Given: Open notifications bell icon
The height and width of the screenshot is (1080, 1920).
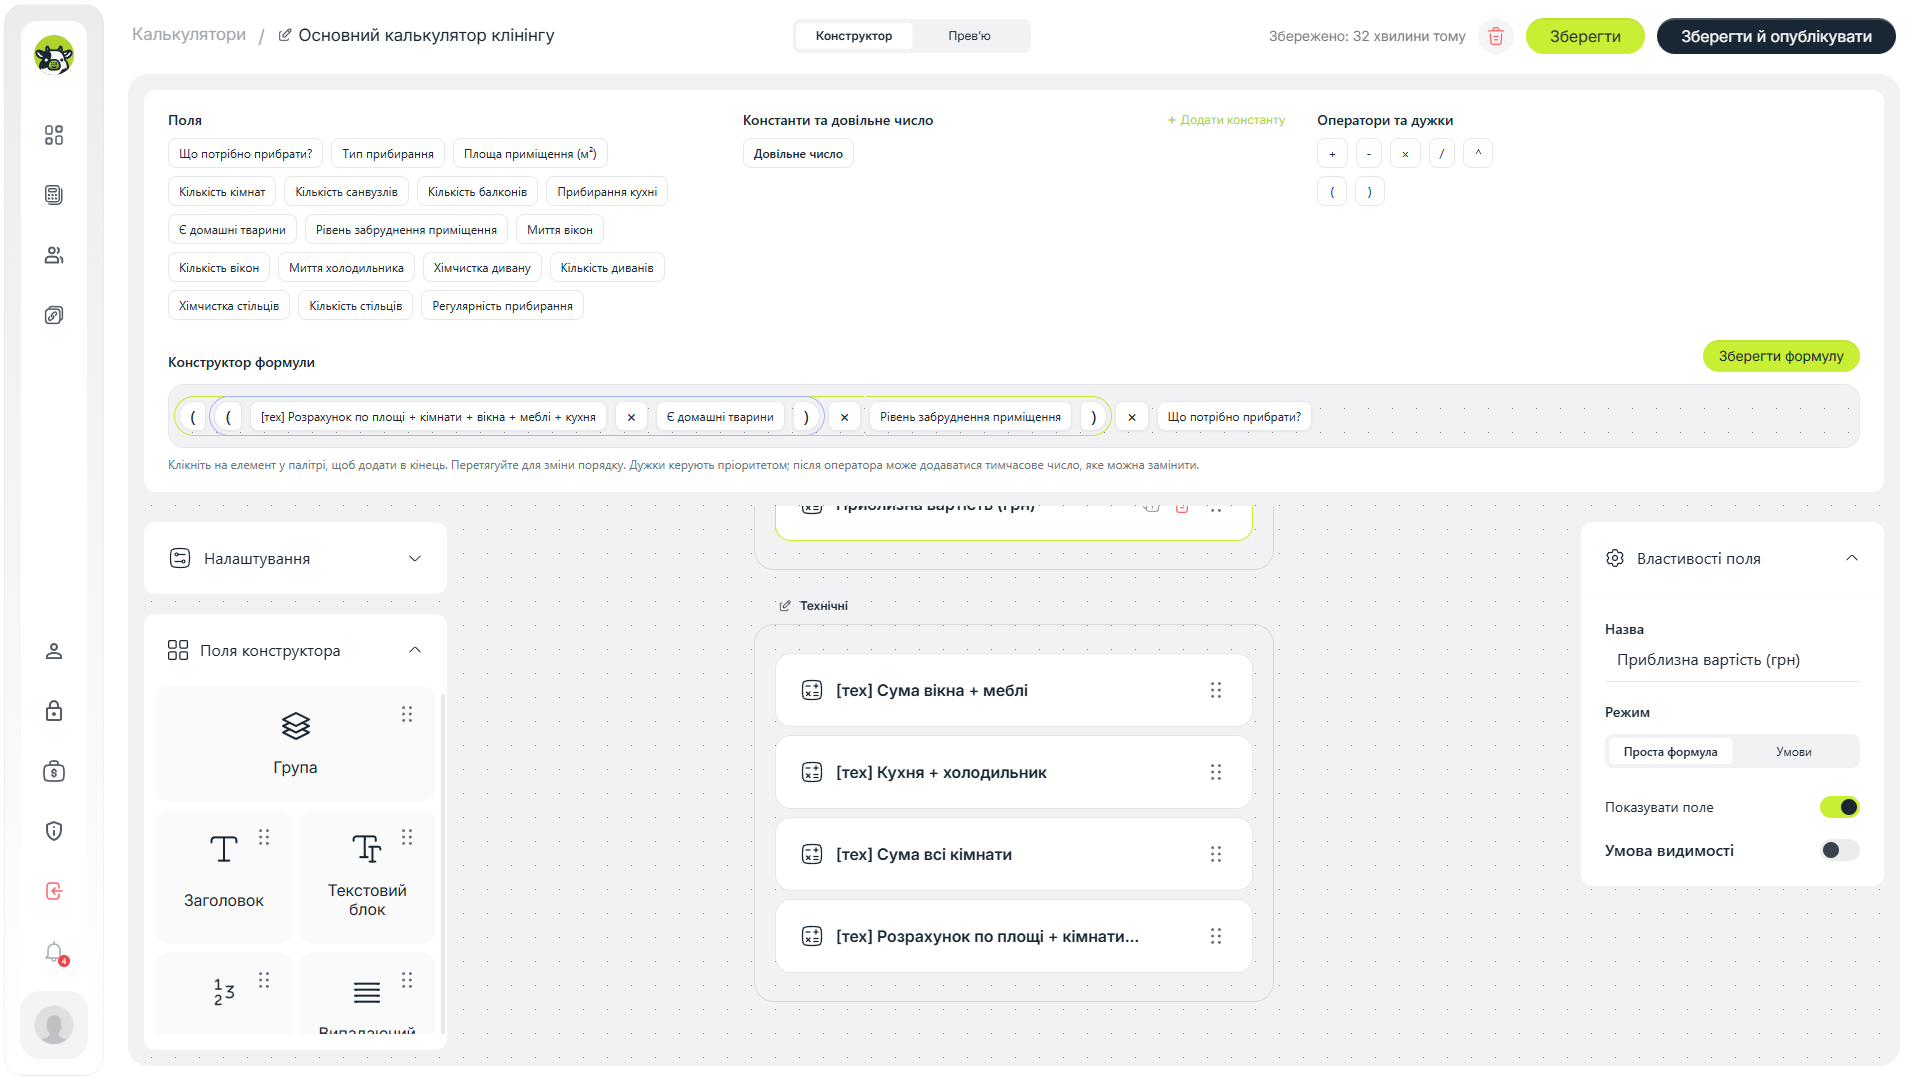Looking at the screenshot, I should click(54, 952).
